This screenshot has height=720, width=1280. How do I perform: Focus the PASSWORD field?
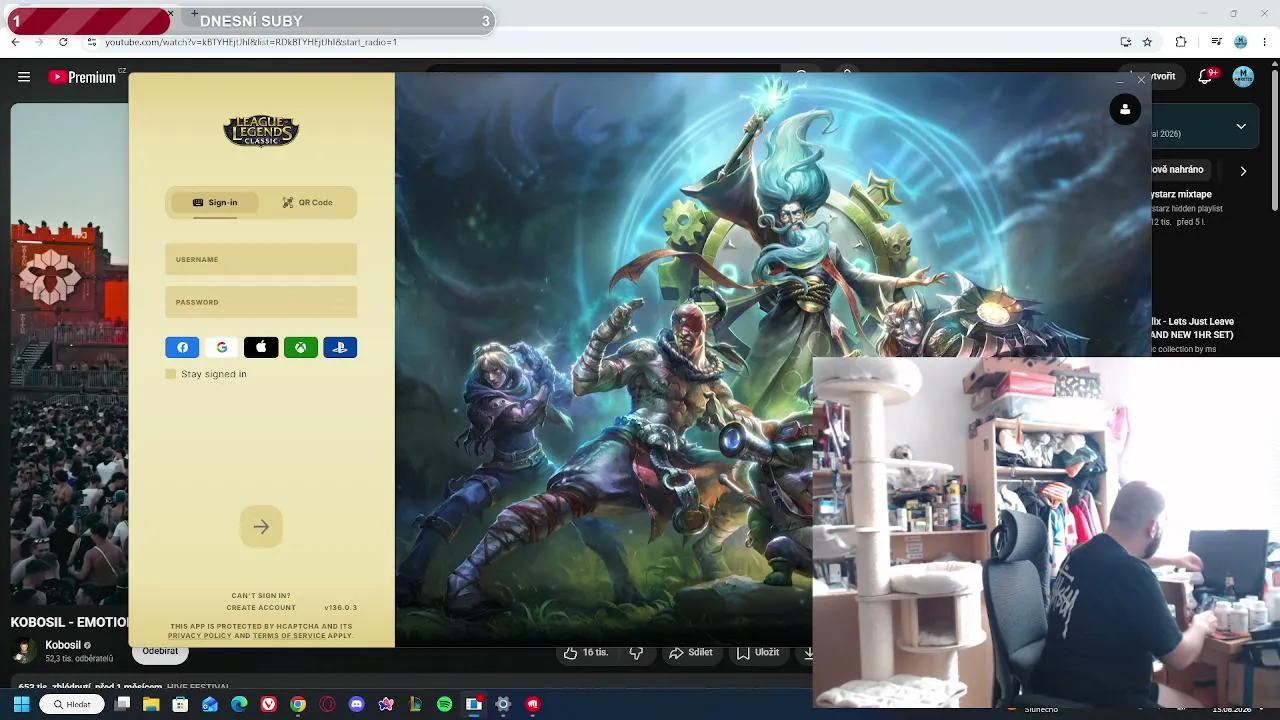click(x=261, y=302)
